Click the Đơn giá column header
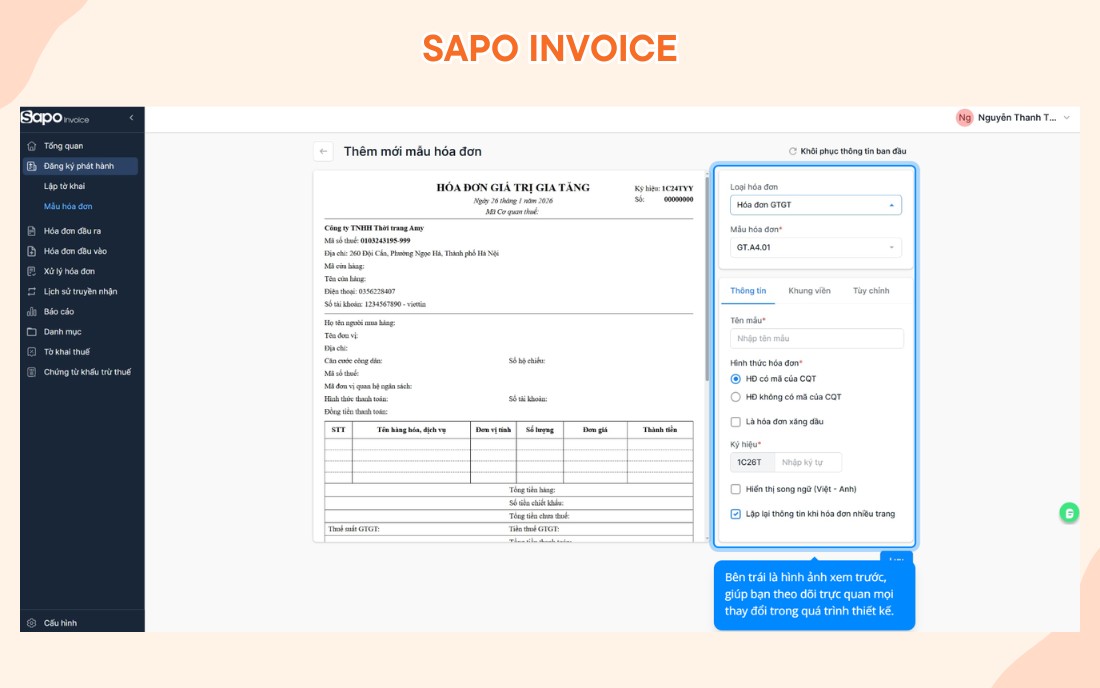1100x688 pixels. pos(595,430)
